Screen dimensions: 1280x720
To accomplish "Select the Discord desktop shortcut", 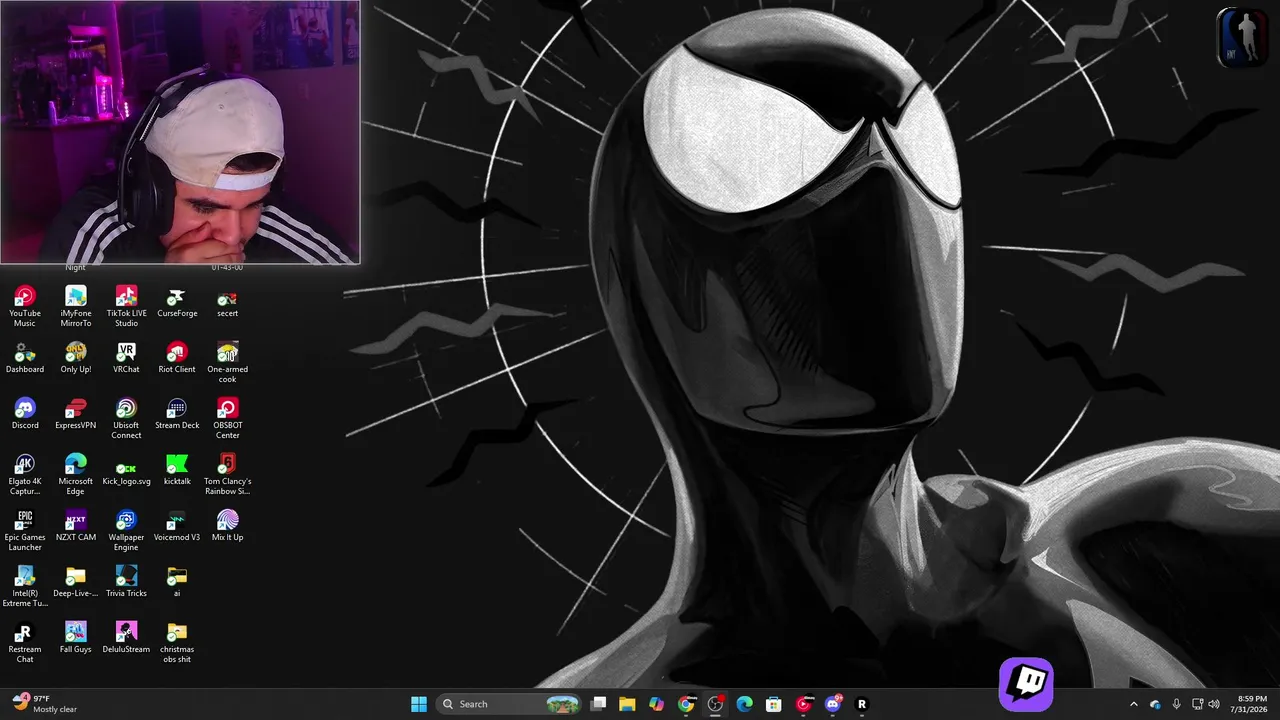I will click(x=25, y=414).
